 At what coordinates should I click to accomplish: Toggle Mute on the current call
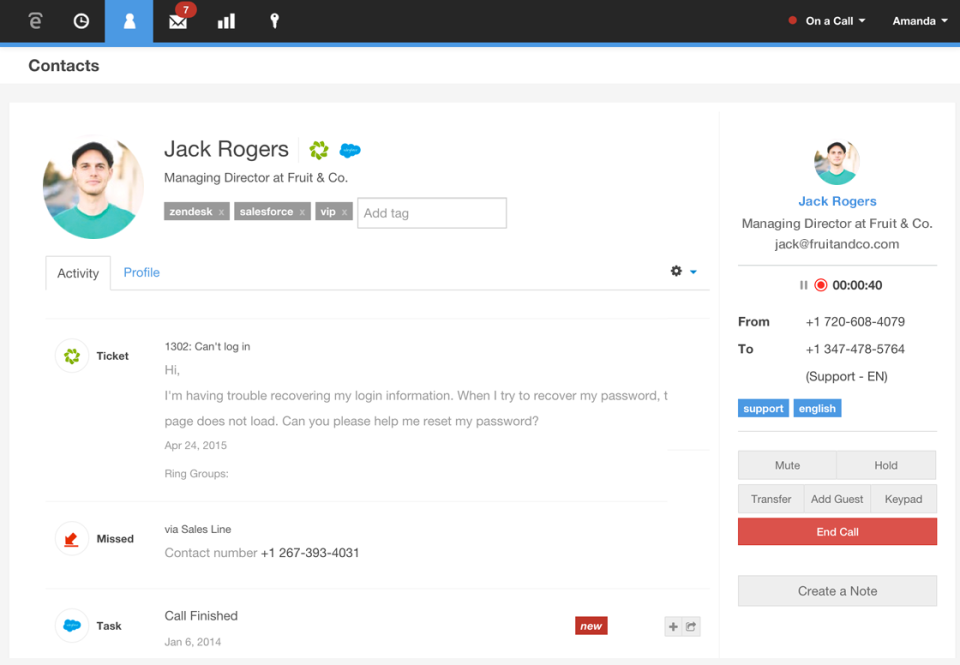[x=787, y=465]
